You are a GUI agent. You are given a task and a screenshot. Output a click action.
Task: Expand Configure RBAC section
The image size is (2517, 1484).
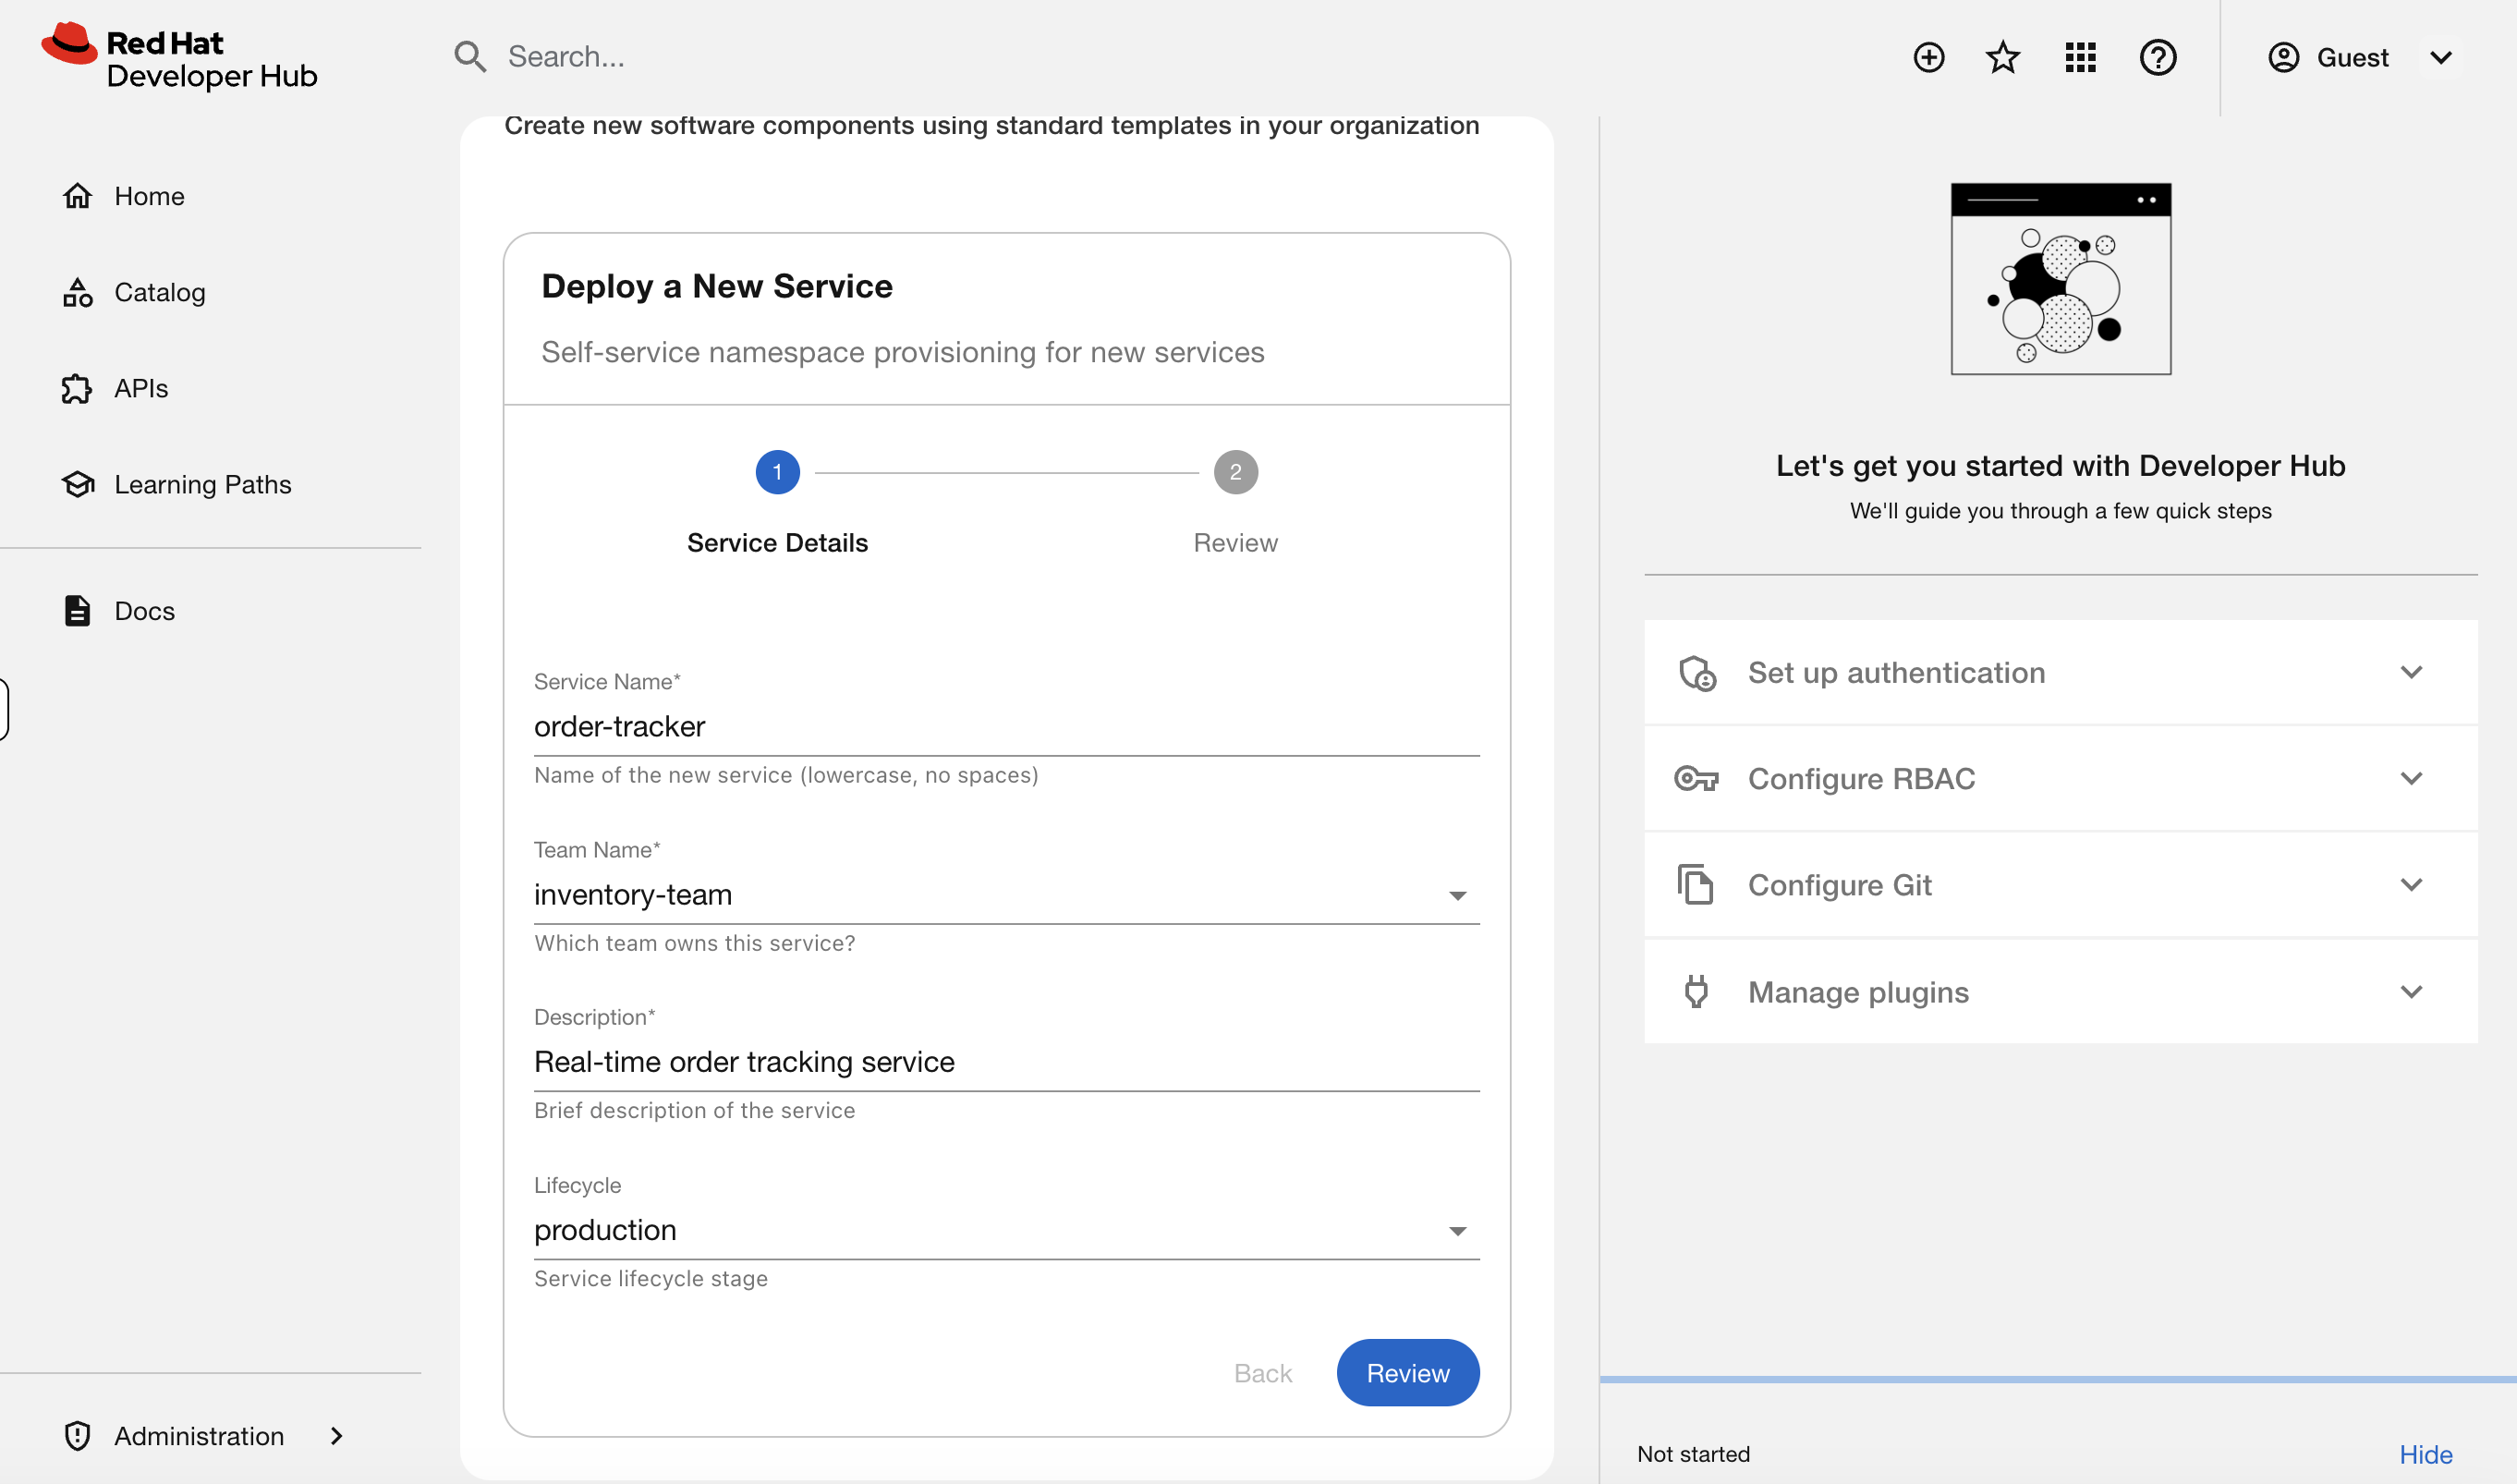[x=2060, y=778]
